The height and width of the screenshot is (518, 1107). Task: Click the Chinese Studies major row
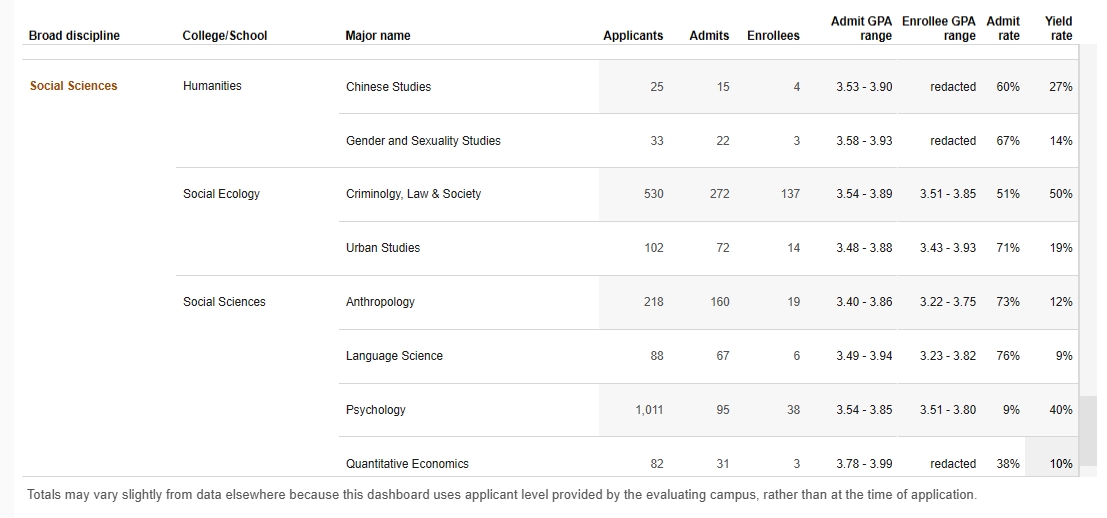pyautogui.click(x=388, y=87)
